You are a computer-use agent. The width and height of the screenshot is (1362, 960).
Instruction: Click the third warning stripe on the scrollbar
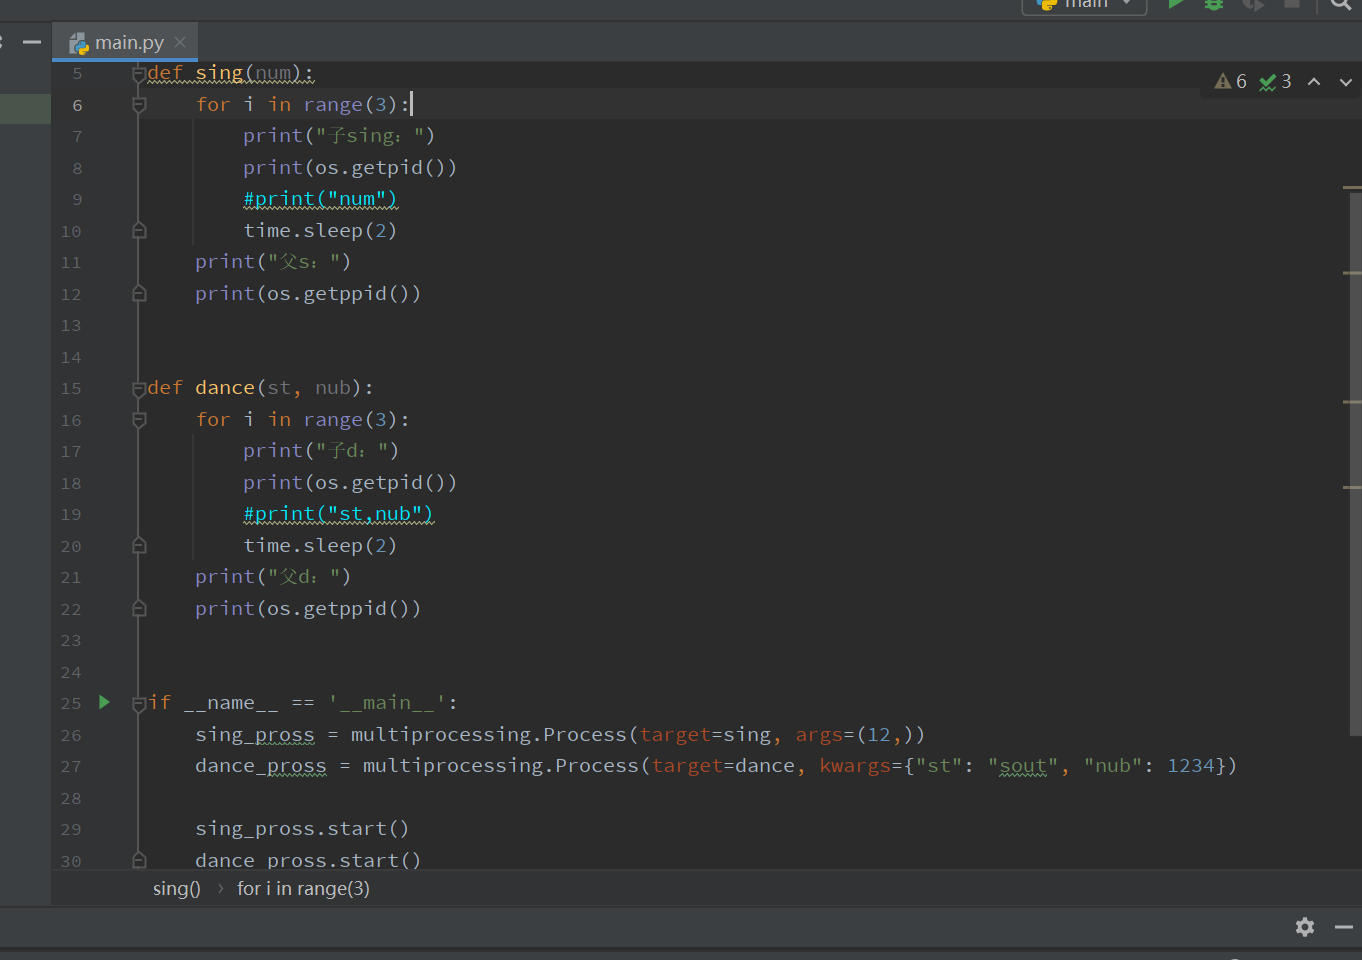tap(1352, 402)
